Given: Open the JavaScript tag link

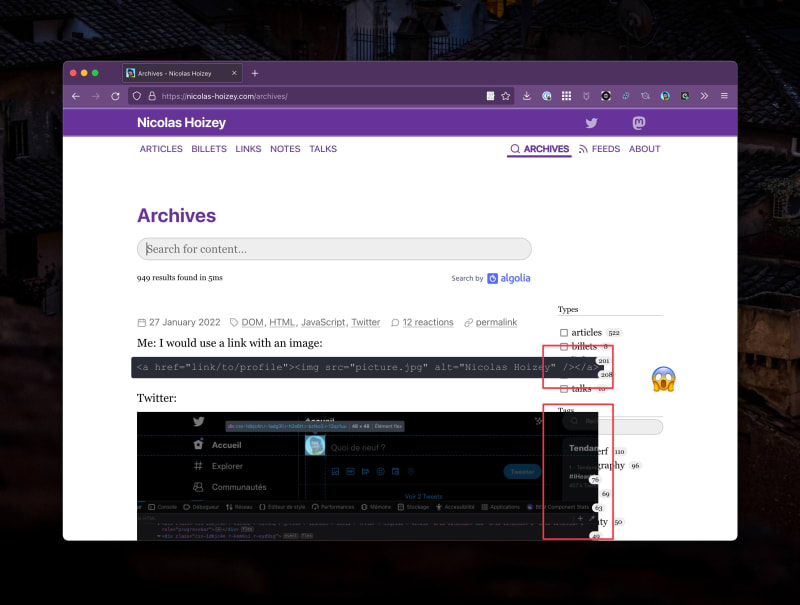Looking at the screenshot, I should tap(323, 322).
